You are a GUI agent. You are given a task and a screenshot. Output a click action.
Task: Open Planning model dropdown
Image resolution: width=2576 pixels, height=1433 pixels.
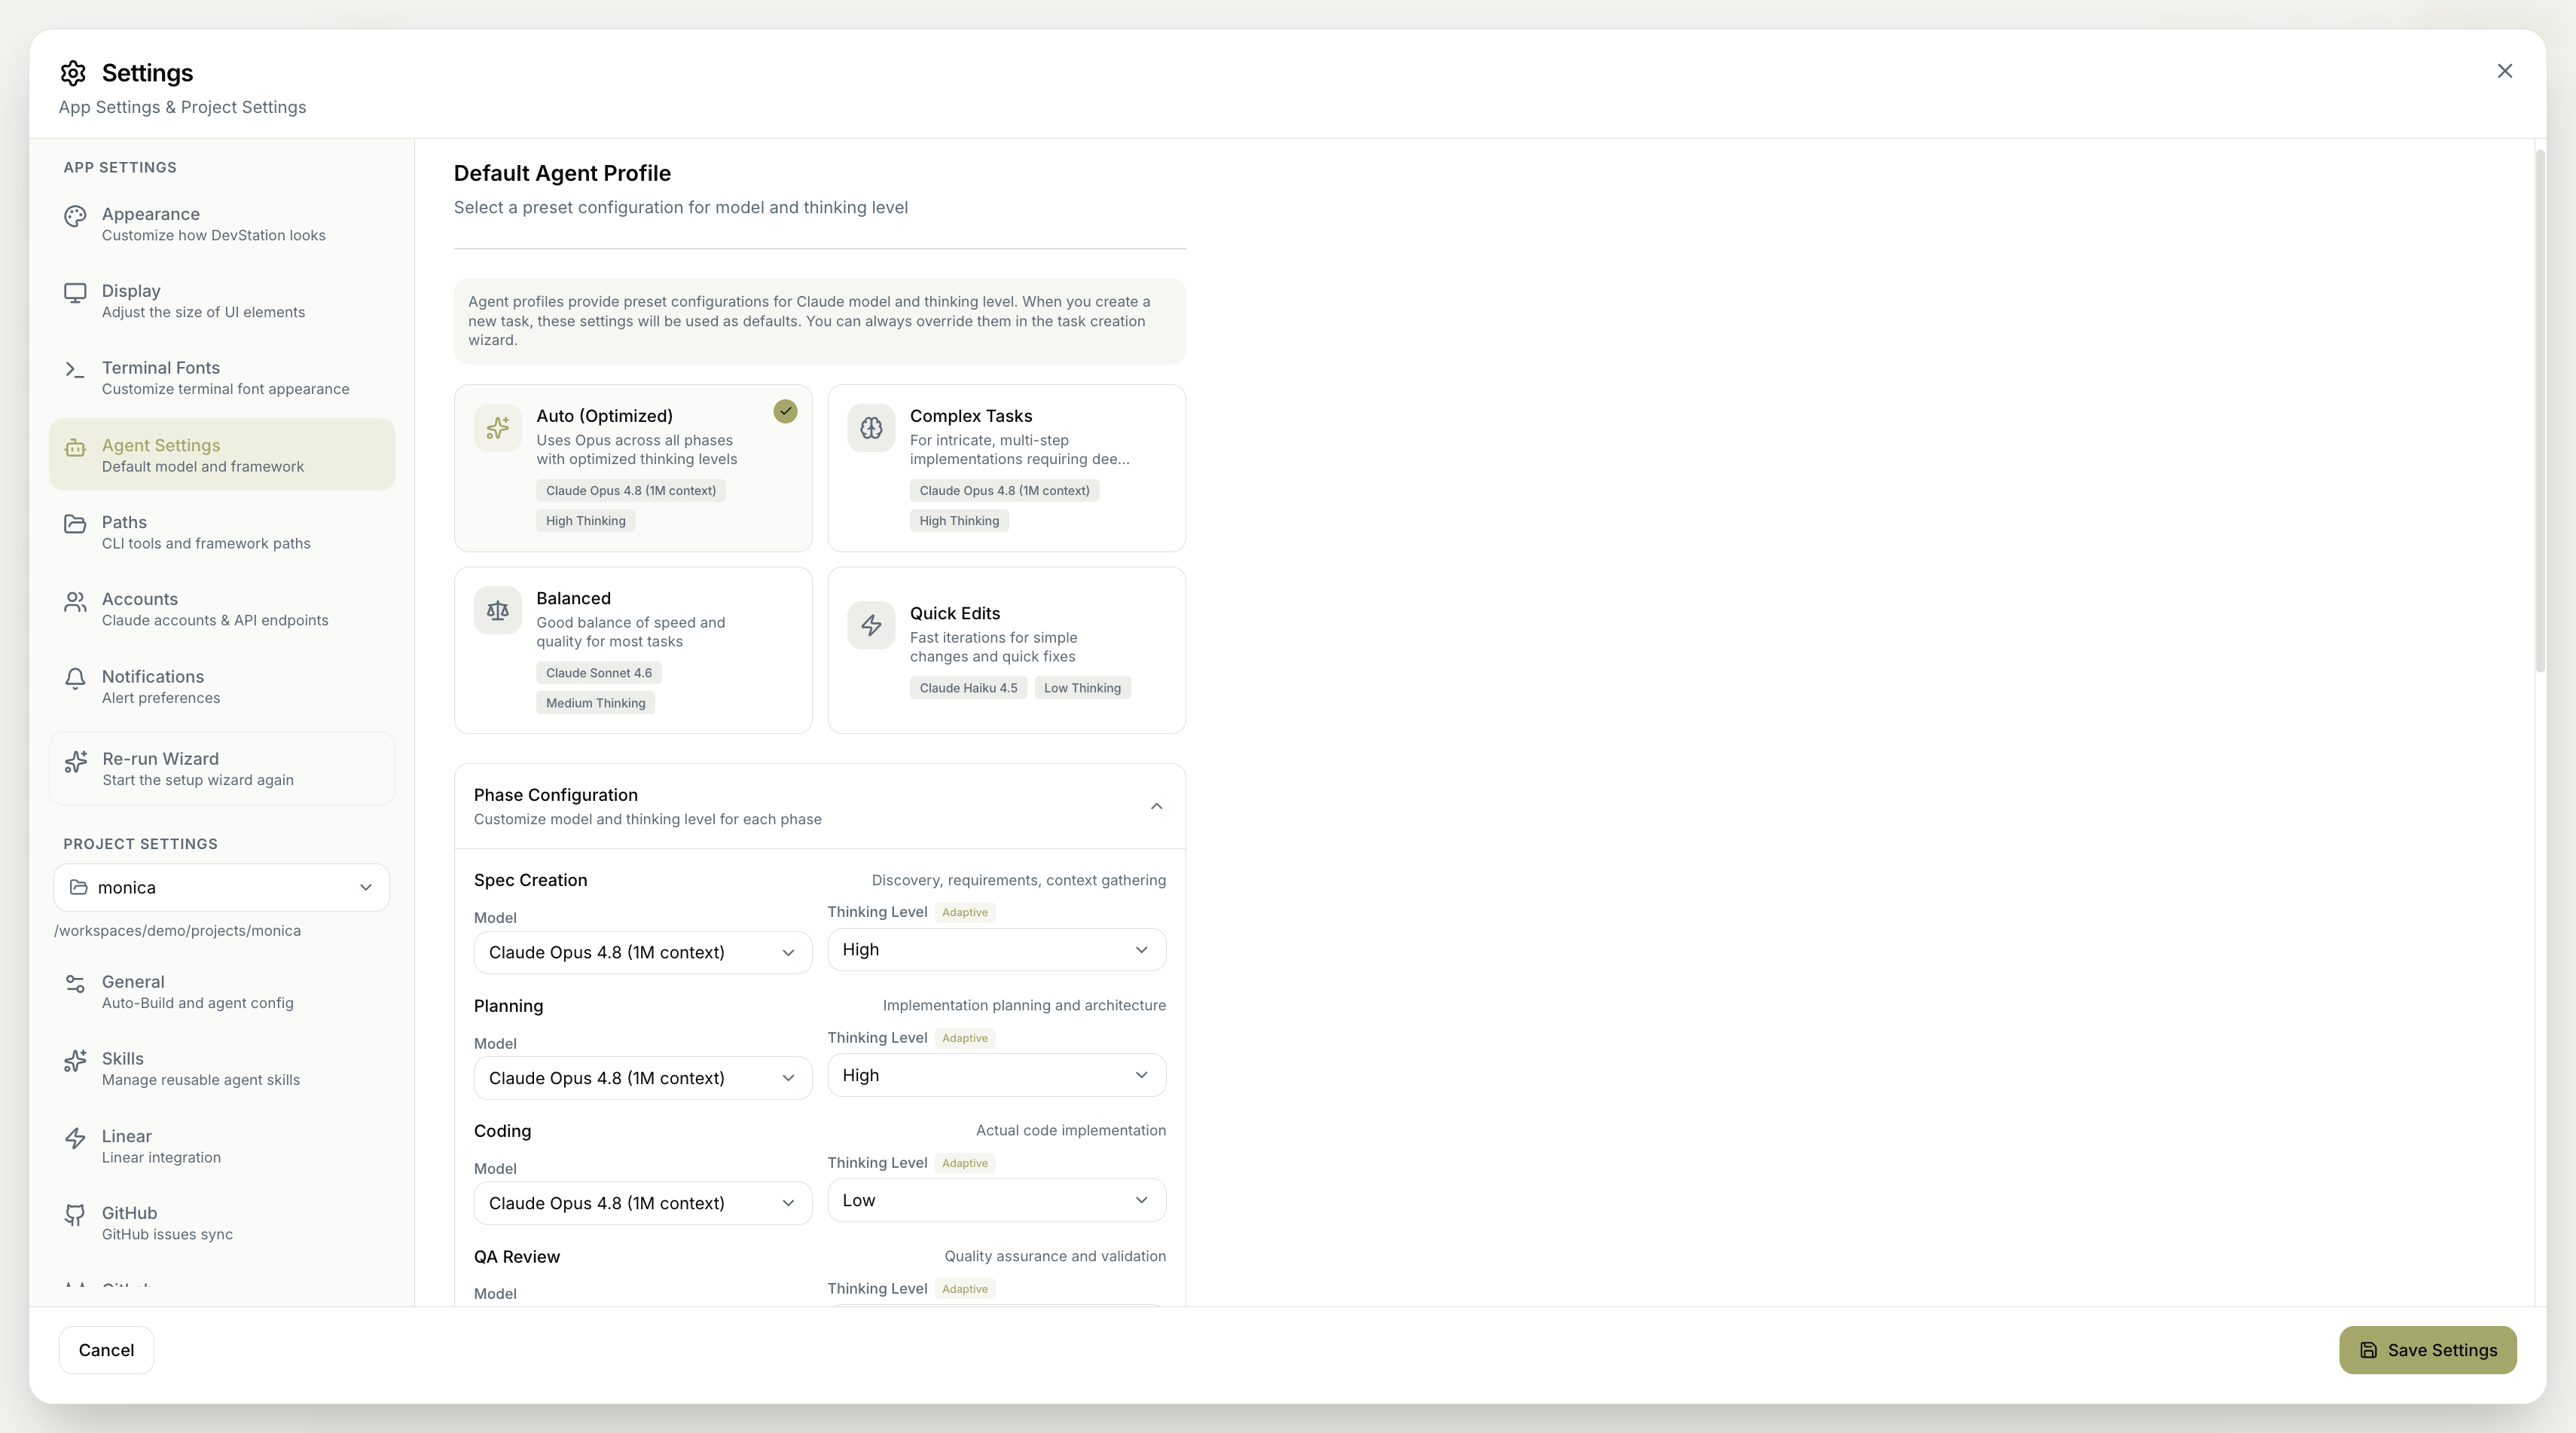pos(642,1078)
